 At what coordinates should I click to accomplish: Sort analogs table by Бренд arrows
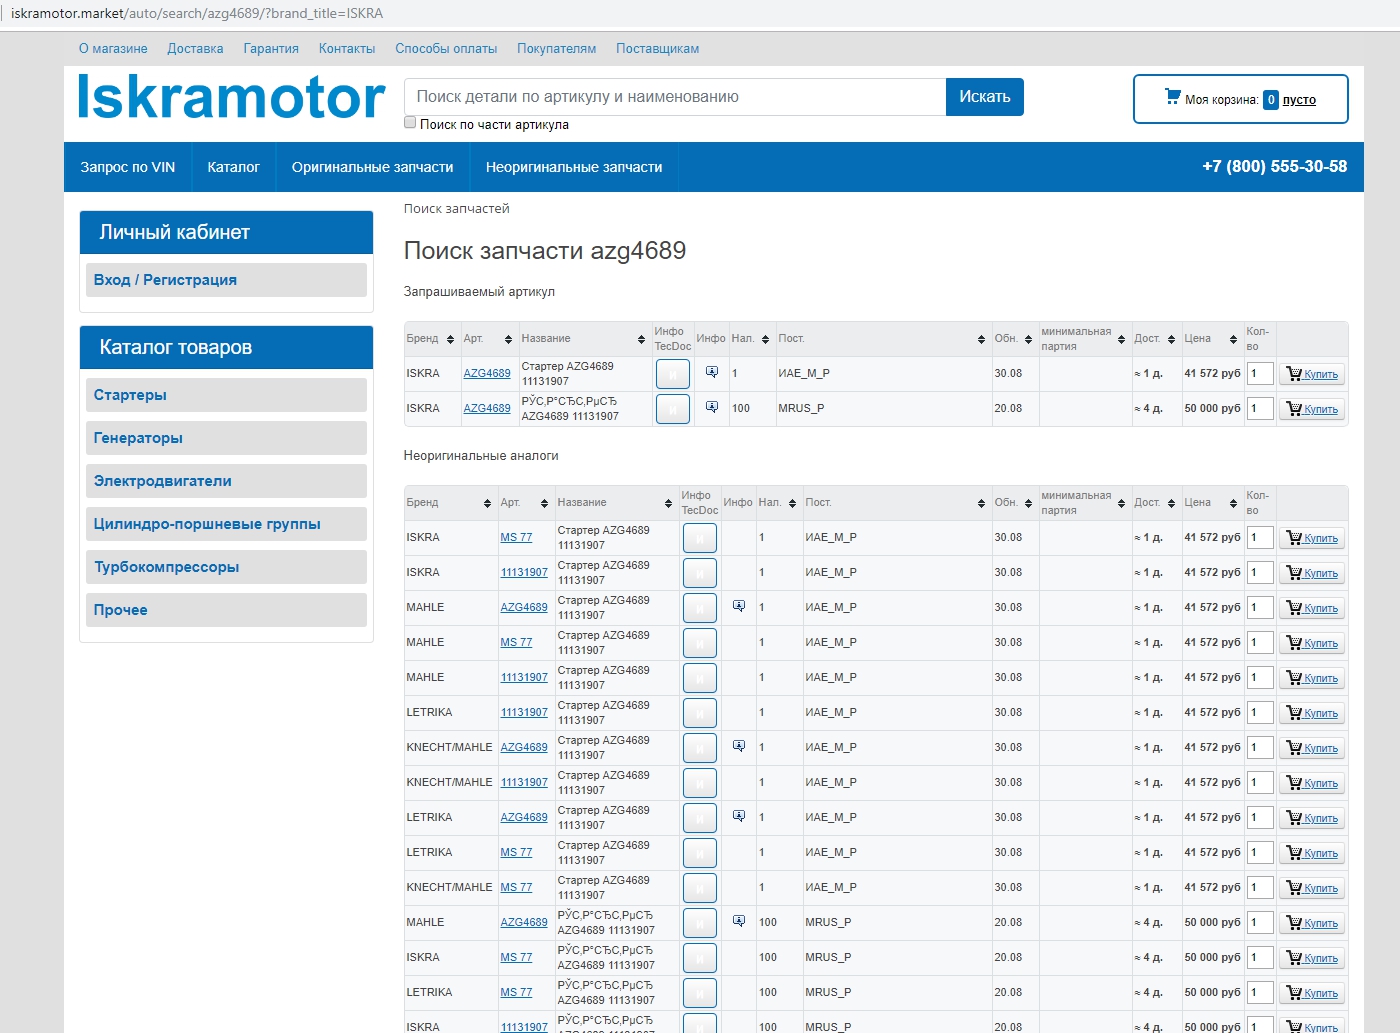[x=487, y=504]
